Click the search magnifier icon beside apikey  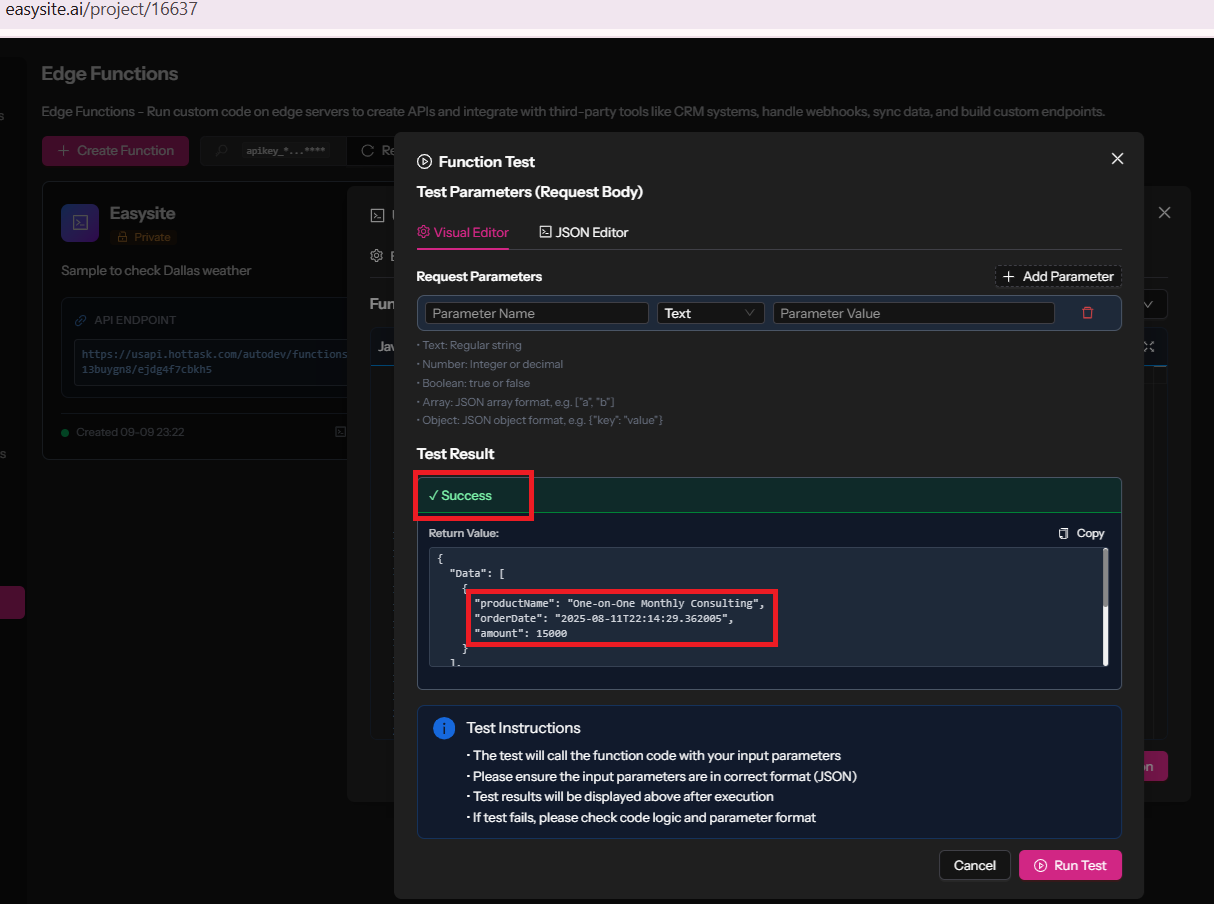coord(221,151)
